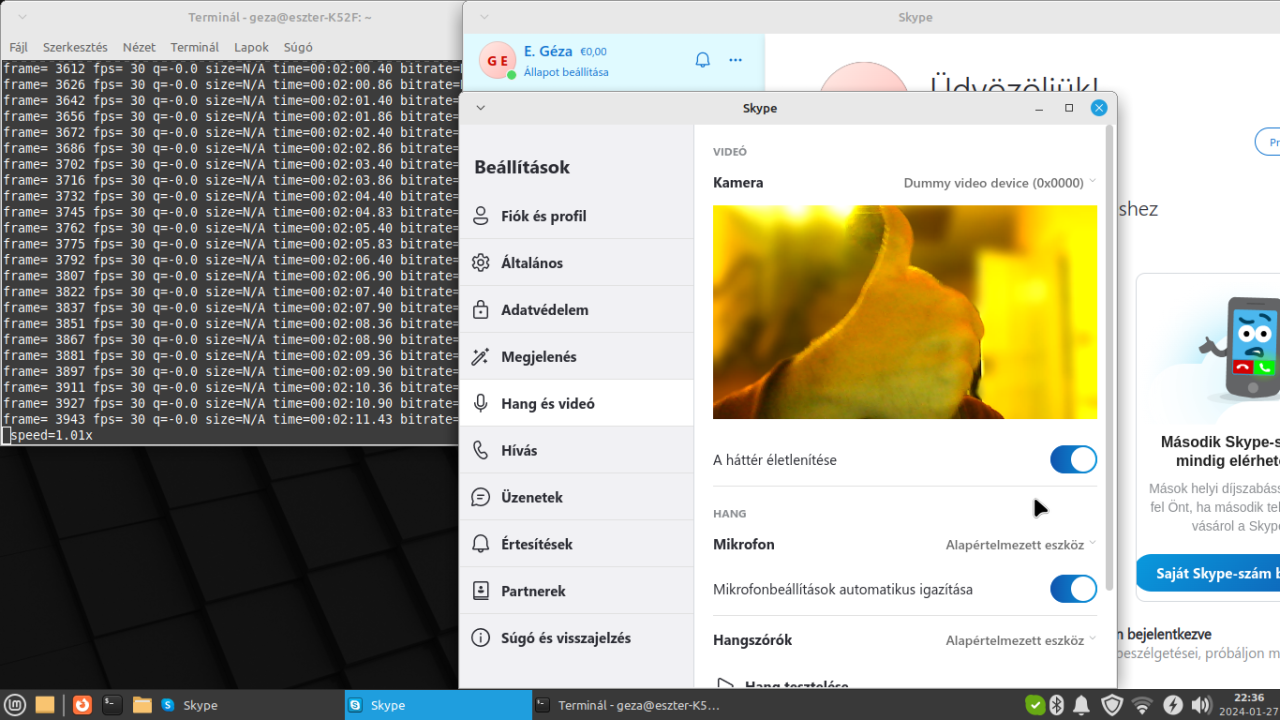This screenshot has height=720, width=1280.
Task: Select the Partnerek settings section
Action: (x=577, y=591)
